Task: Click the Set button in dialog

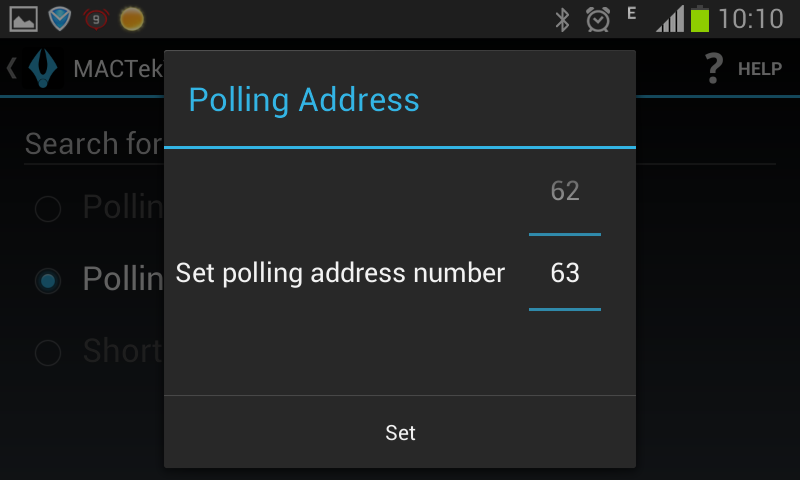Action: (x=400, y=432)
